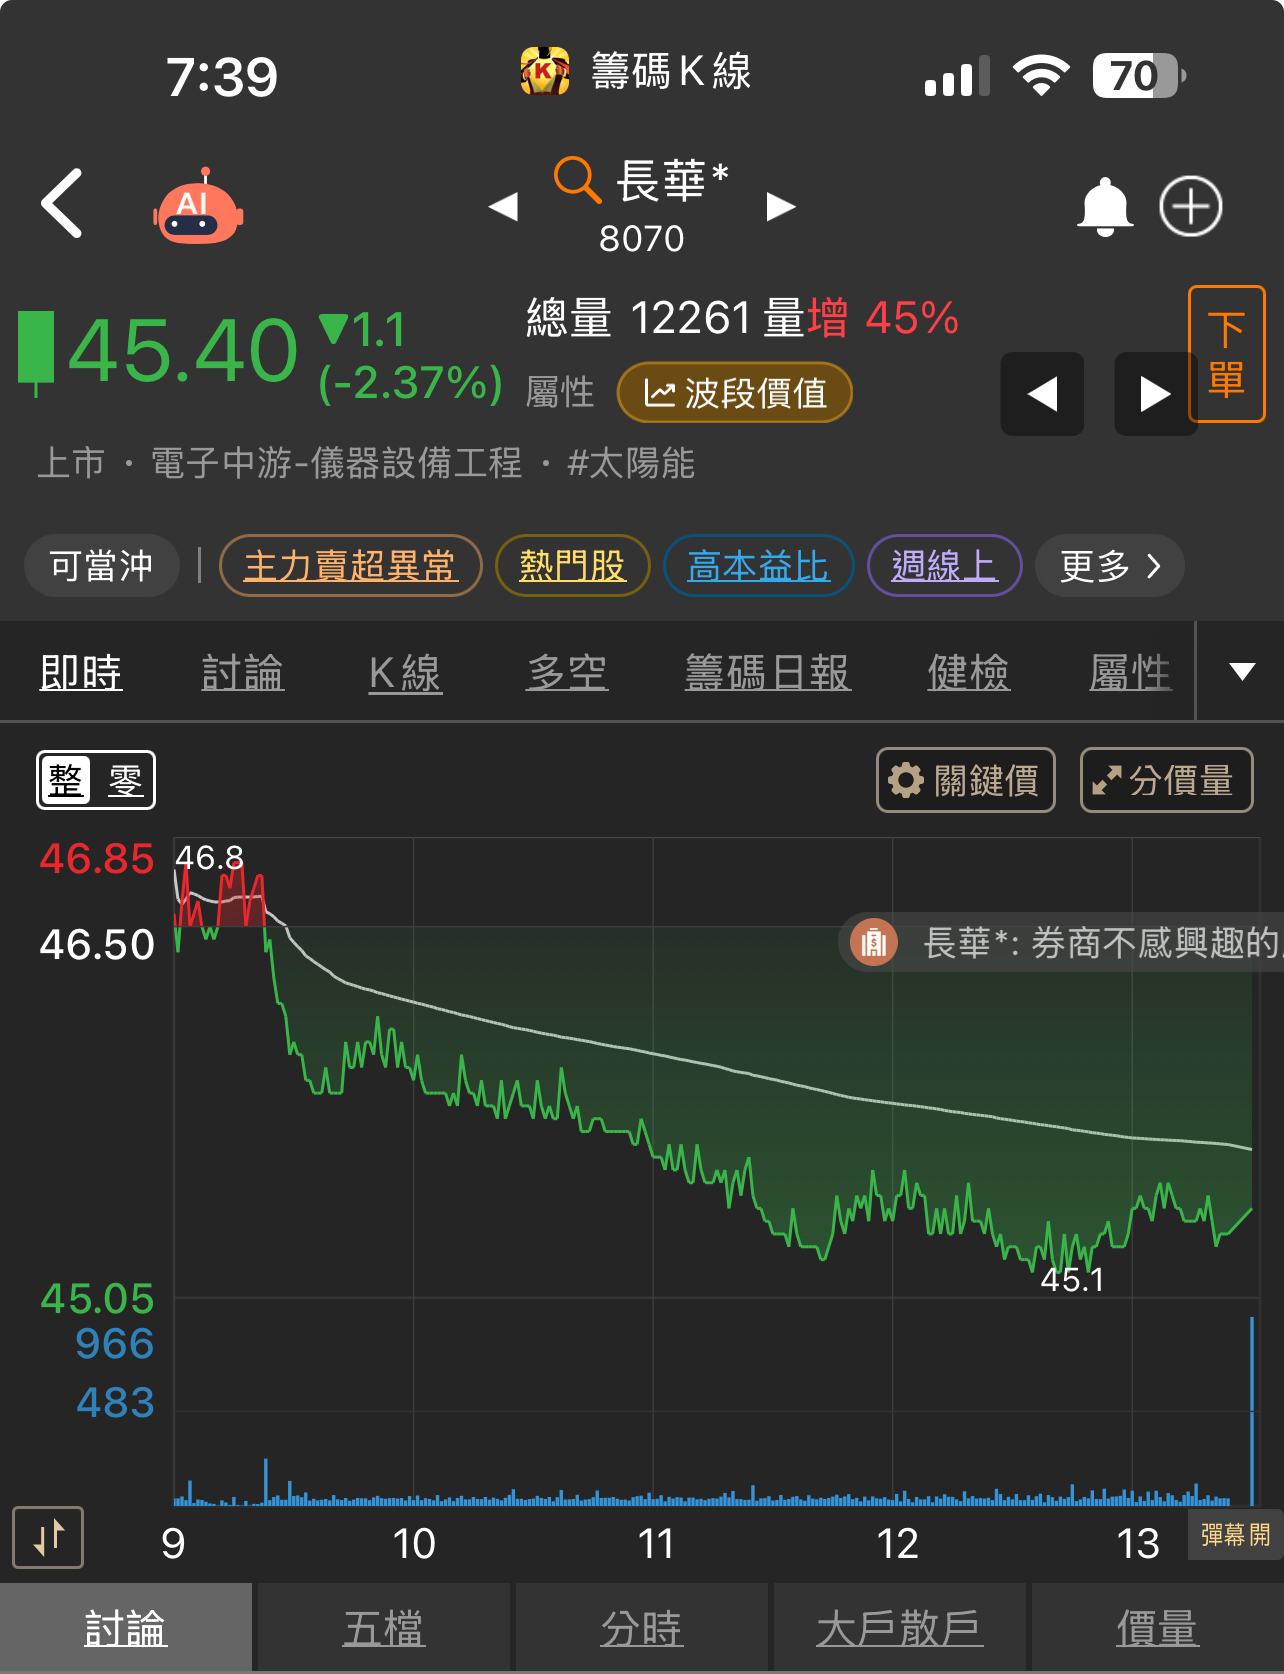Tap the orange search magnifier icon
Image resolution: width=1284 pixels, height=1674 pixels.
coord(577,180)
